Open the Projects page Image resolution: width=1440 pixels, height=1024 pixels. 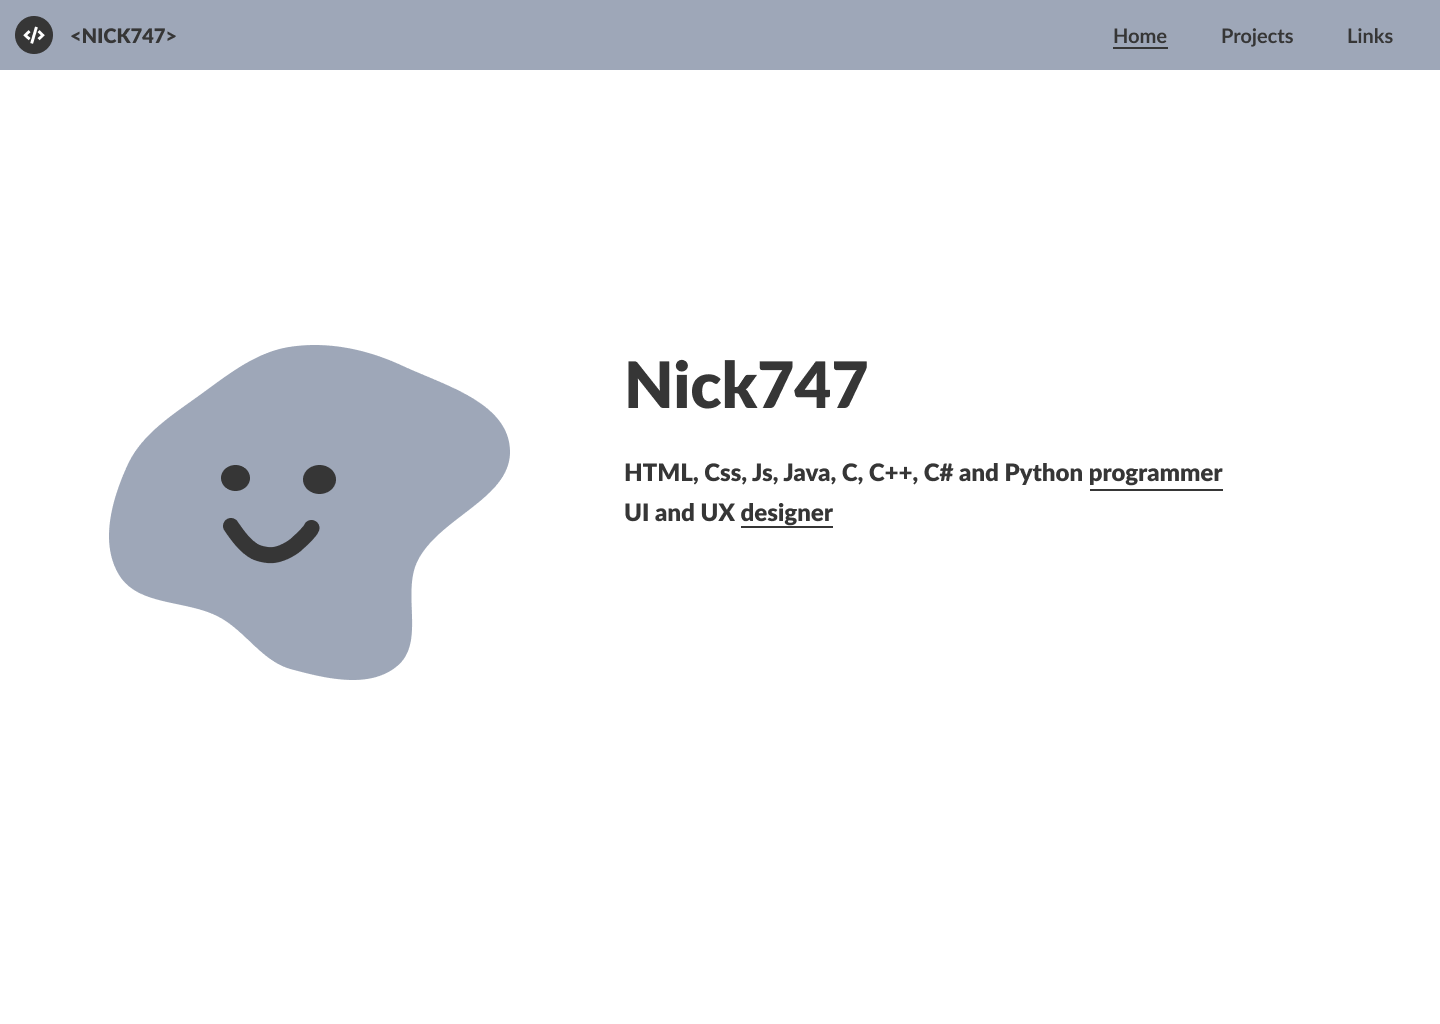click(1257, 36)
